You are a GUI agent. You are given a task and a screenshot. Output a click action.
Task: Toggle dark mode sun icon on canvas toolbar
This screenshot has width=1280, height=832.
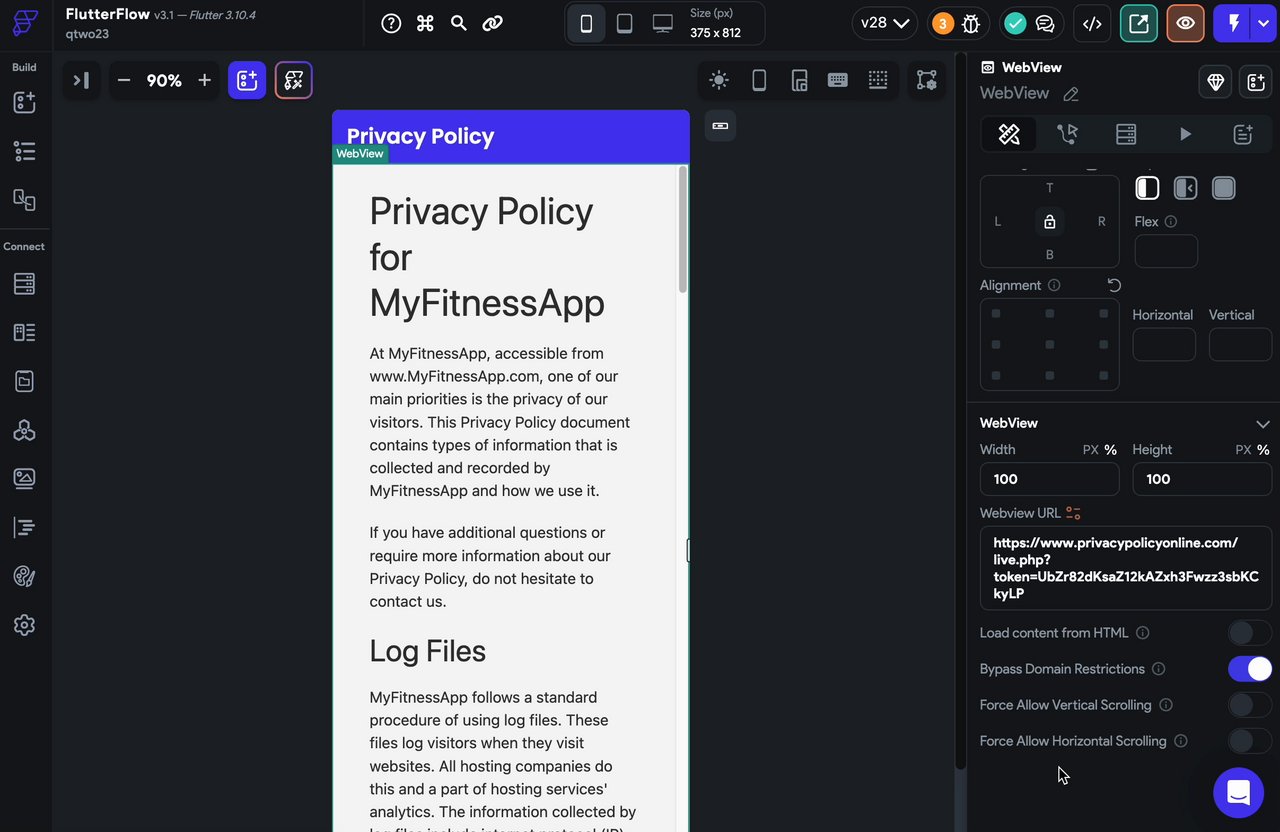pos(718,81)
